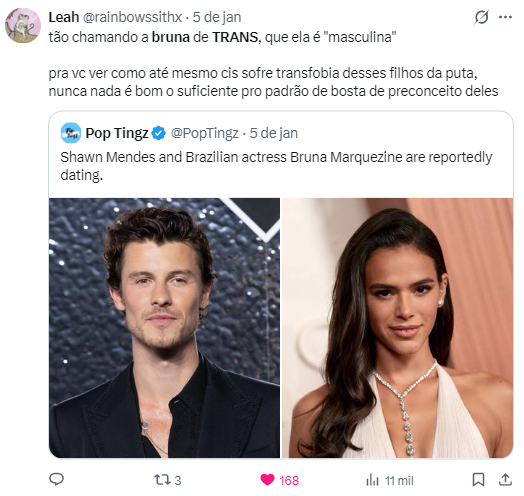Open quoted post text about Shawn Mendes
Viewport: 524px width, 496px height.
point(276,166)
